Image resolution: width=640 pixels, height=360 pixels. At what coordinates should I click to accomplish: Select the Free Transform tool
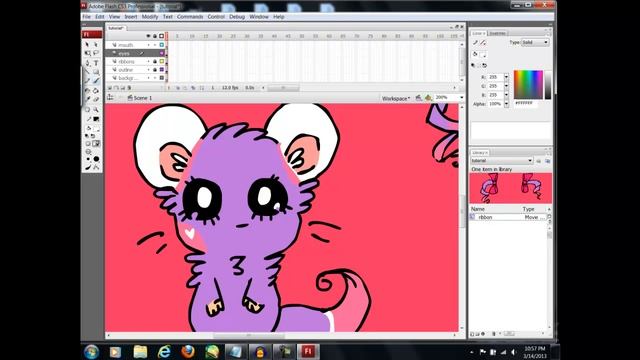coord(87,53)
